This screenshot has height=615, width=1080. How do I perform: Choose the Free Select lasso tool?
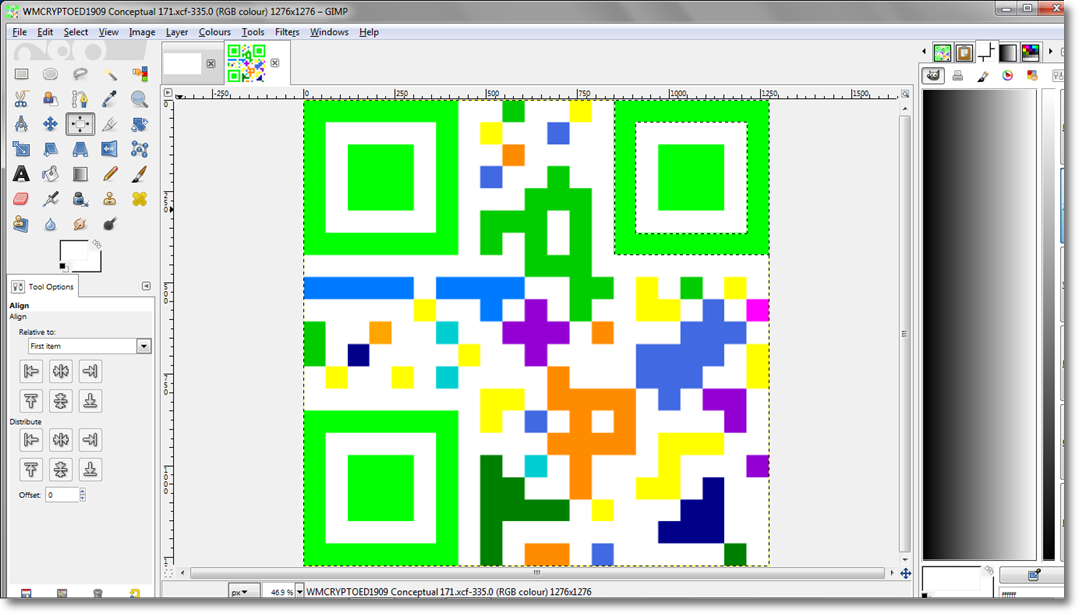(80, 74)
